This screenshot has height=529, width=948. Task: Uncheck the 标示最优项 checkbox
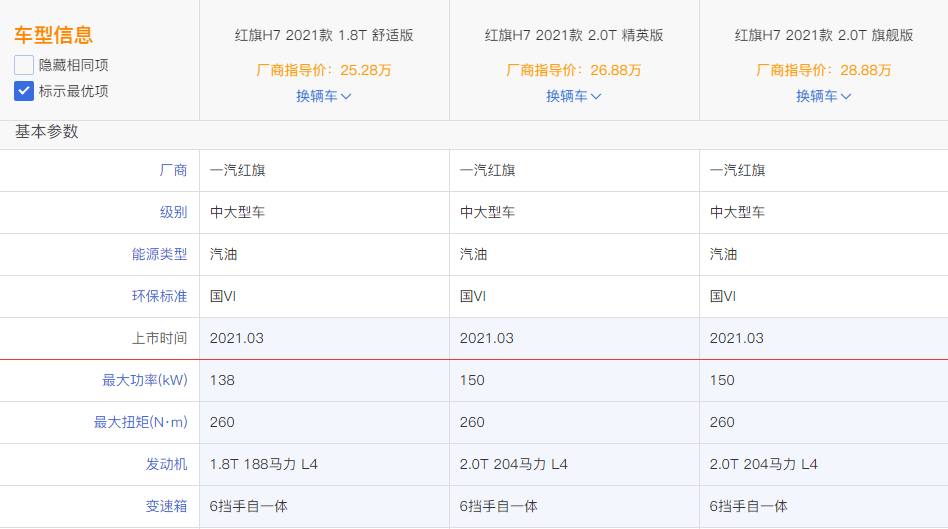(x=24, y=91)
